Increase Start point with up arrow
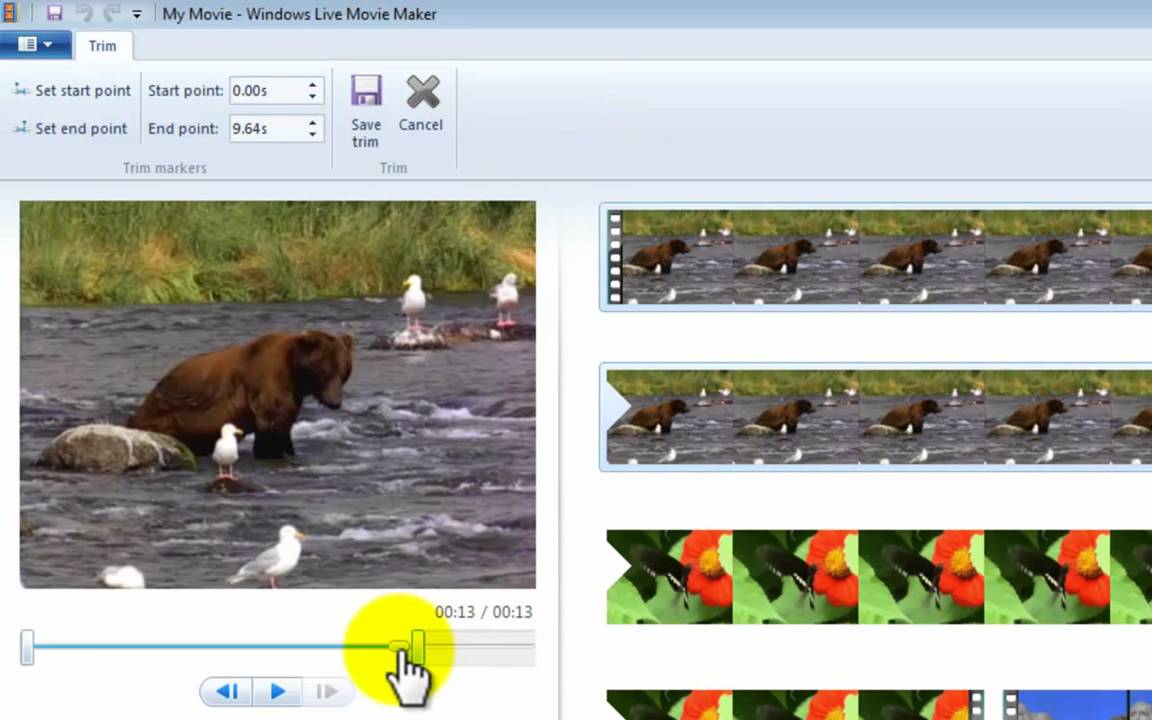1152x720 pixels. [313, 84]
